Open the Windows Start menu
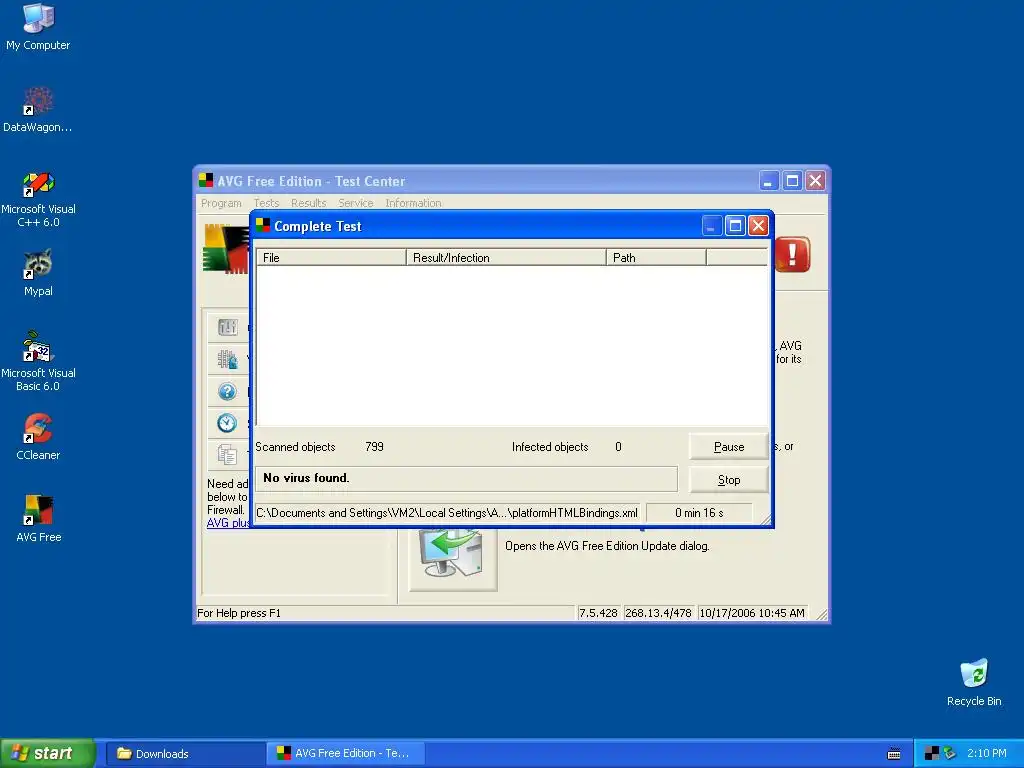This screenshot has width=1024, height=768. click(48, 754)
